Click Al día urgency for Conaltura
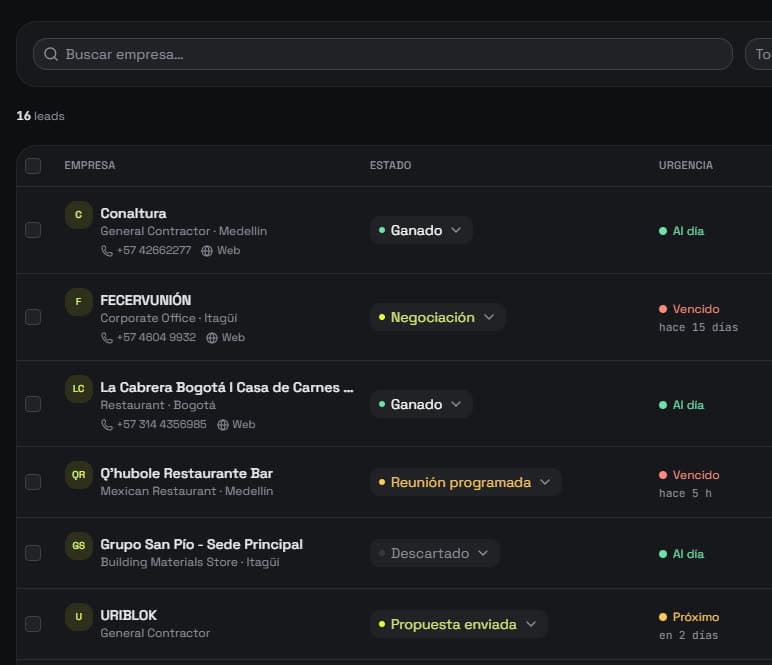 point(681,231)
